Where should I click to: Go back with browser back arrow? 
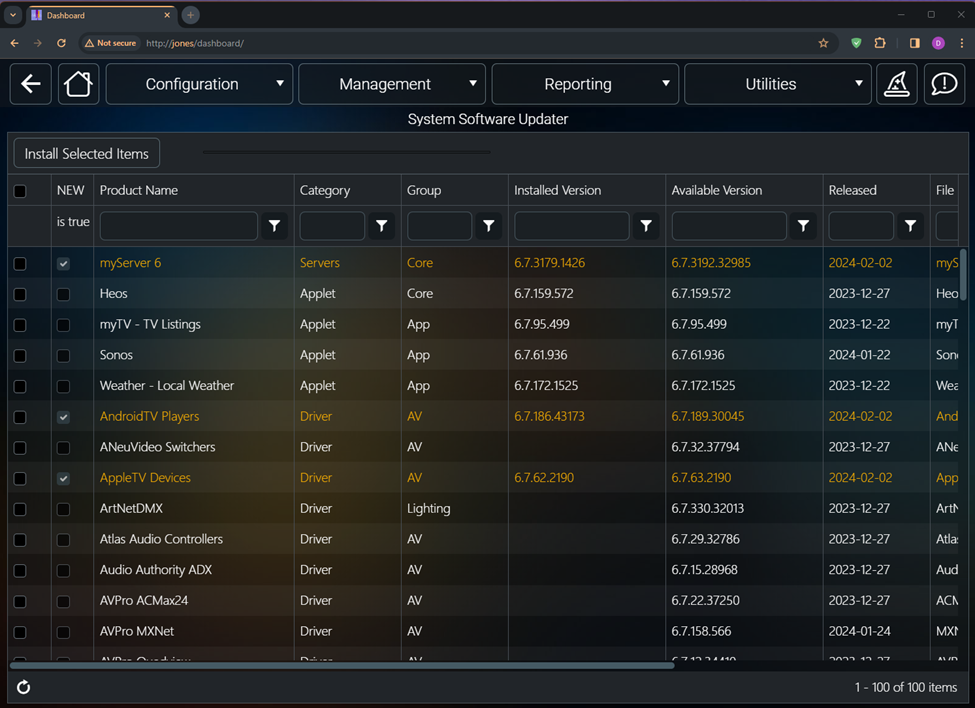14,43
